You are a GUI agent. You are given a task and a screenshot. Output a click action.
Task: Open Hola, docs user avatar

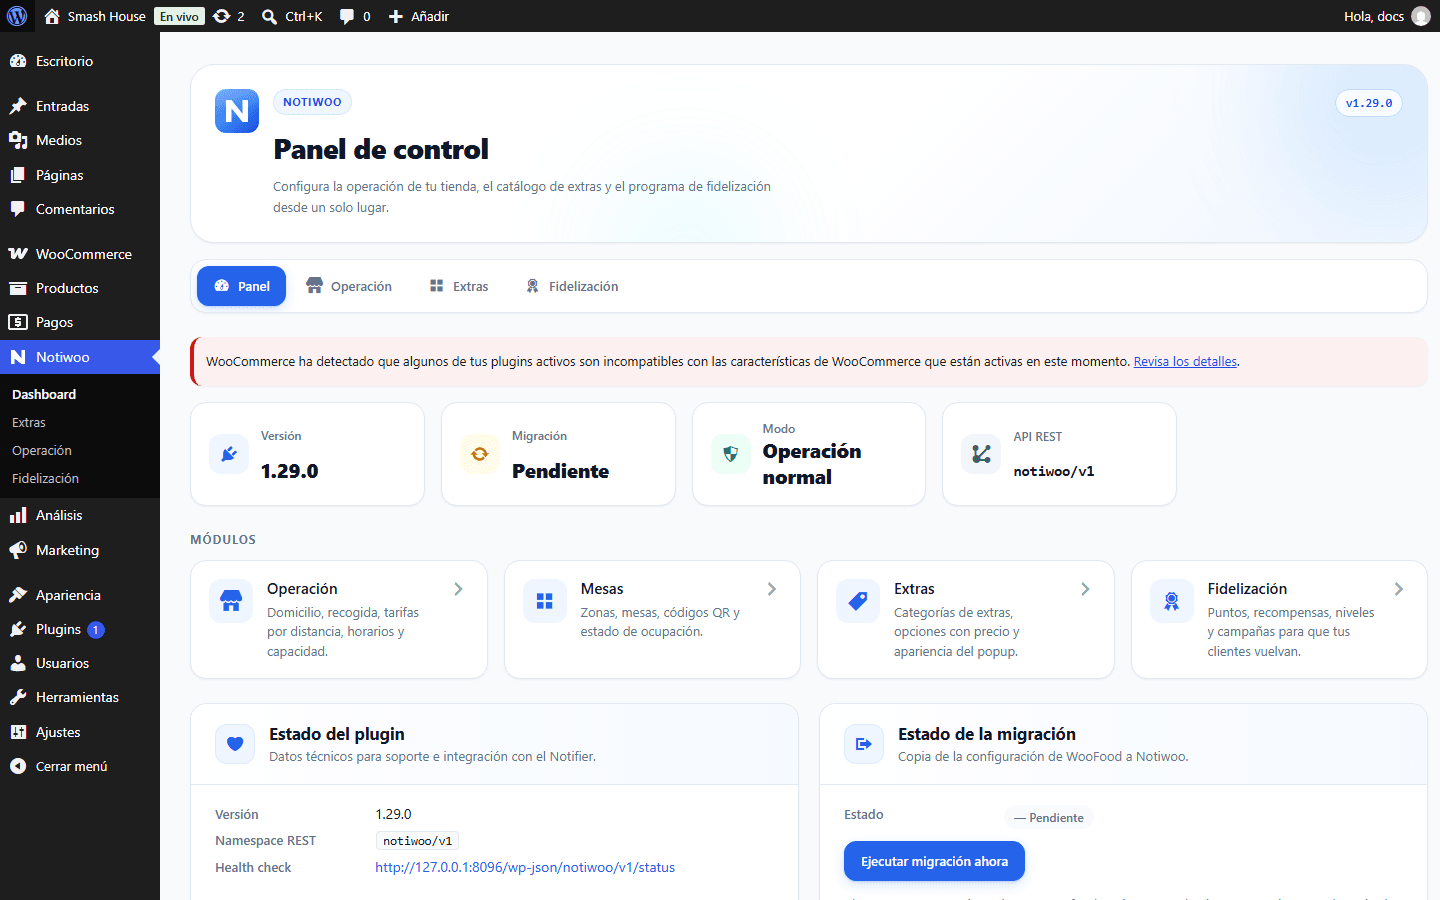click(x=1421, y=16)
